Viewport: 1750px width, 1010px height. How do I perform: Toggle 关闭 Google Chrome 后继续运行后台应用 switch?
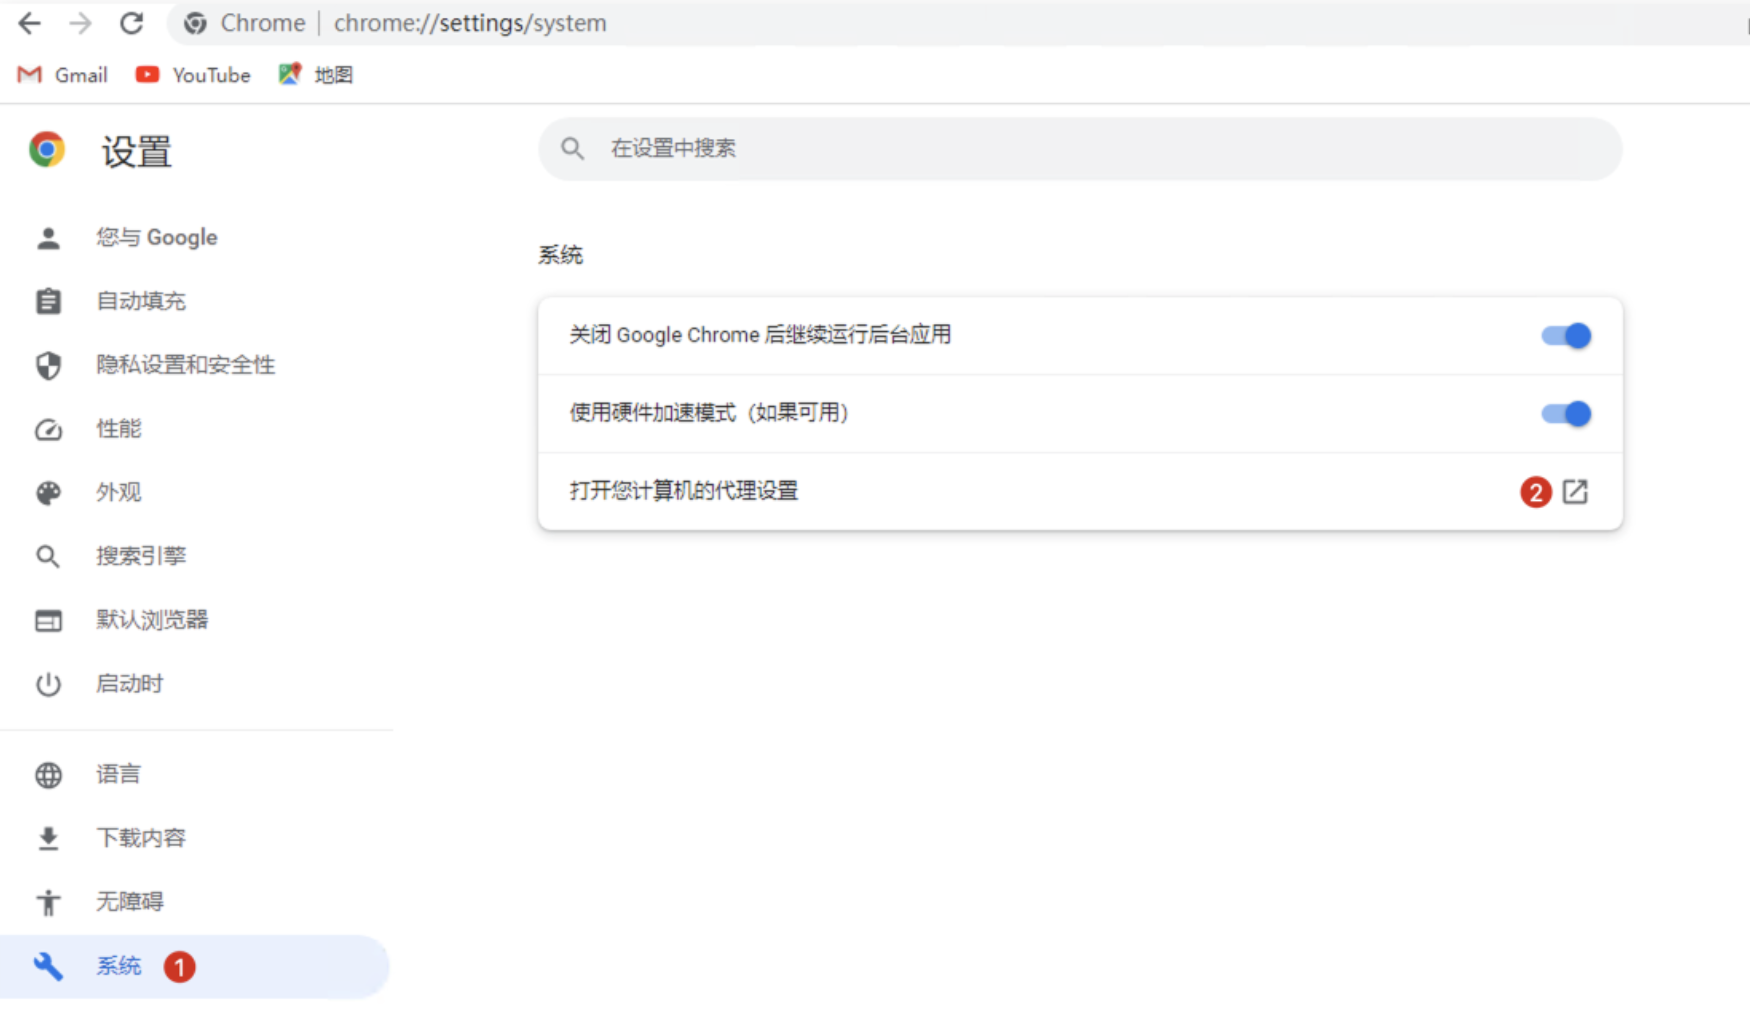click(1565, 336)
